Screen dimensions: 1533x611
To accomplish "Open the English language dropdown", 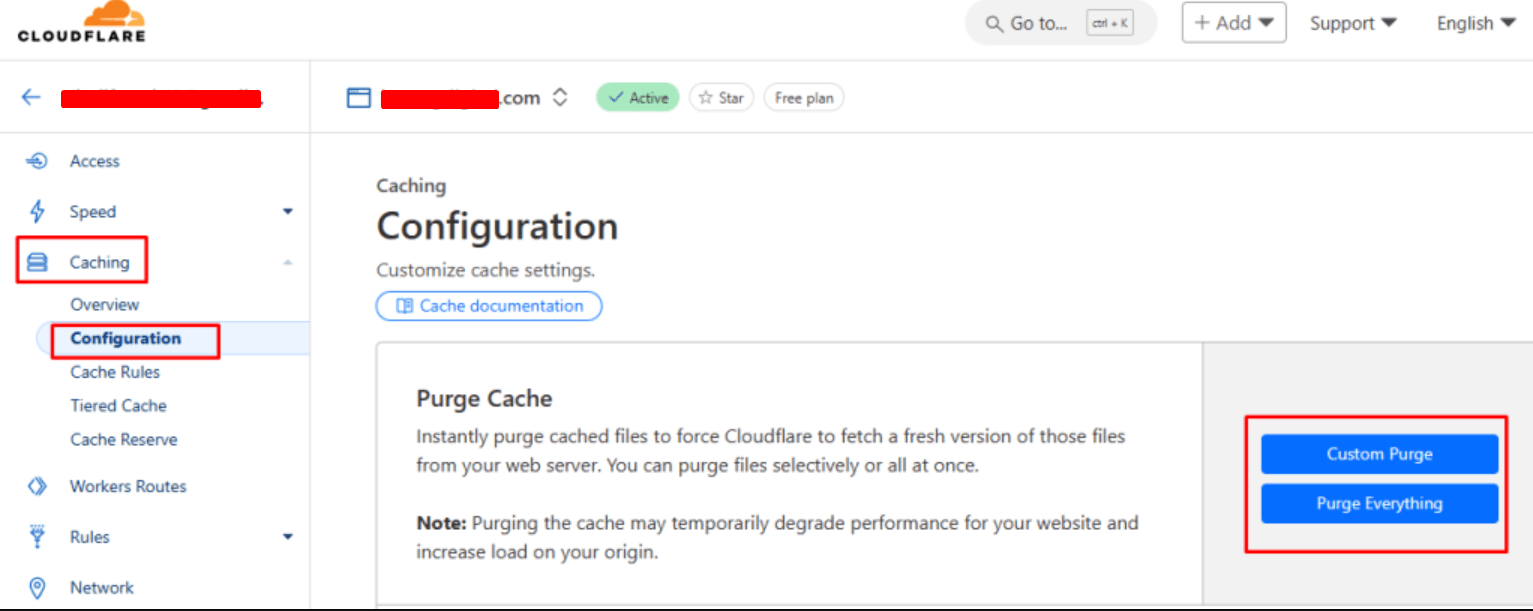I will pyautogui.click(x=1476, y=23).
